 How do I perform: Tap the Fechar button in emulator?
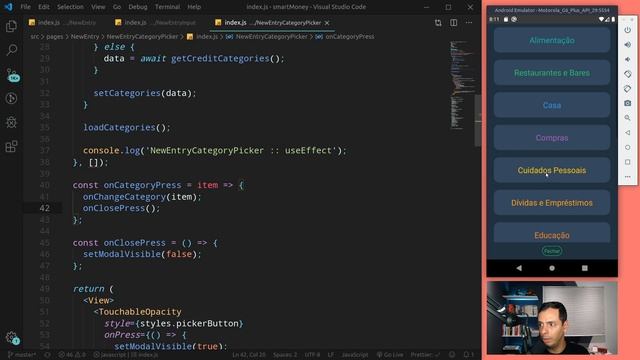pos(552,251)
